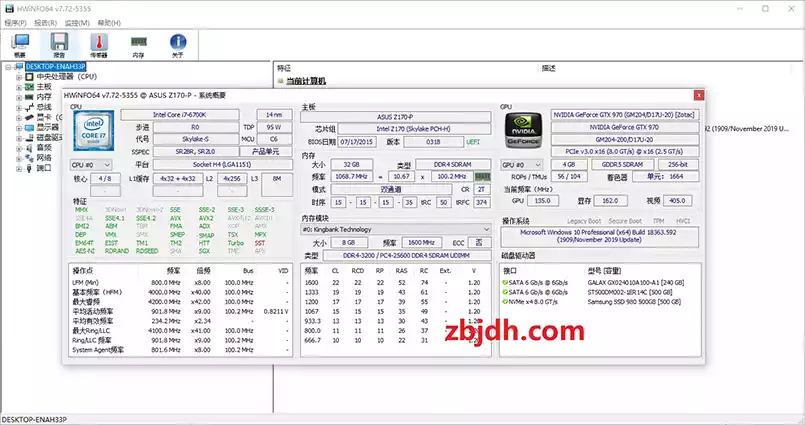Select 显示器 in the device tree

tap(48, 127)
